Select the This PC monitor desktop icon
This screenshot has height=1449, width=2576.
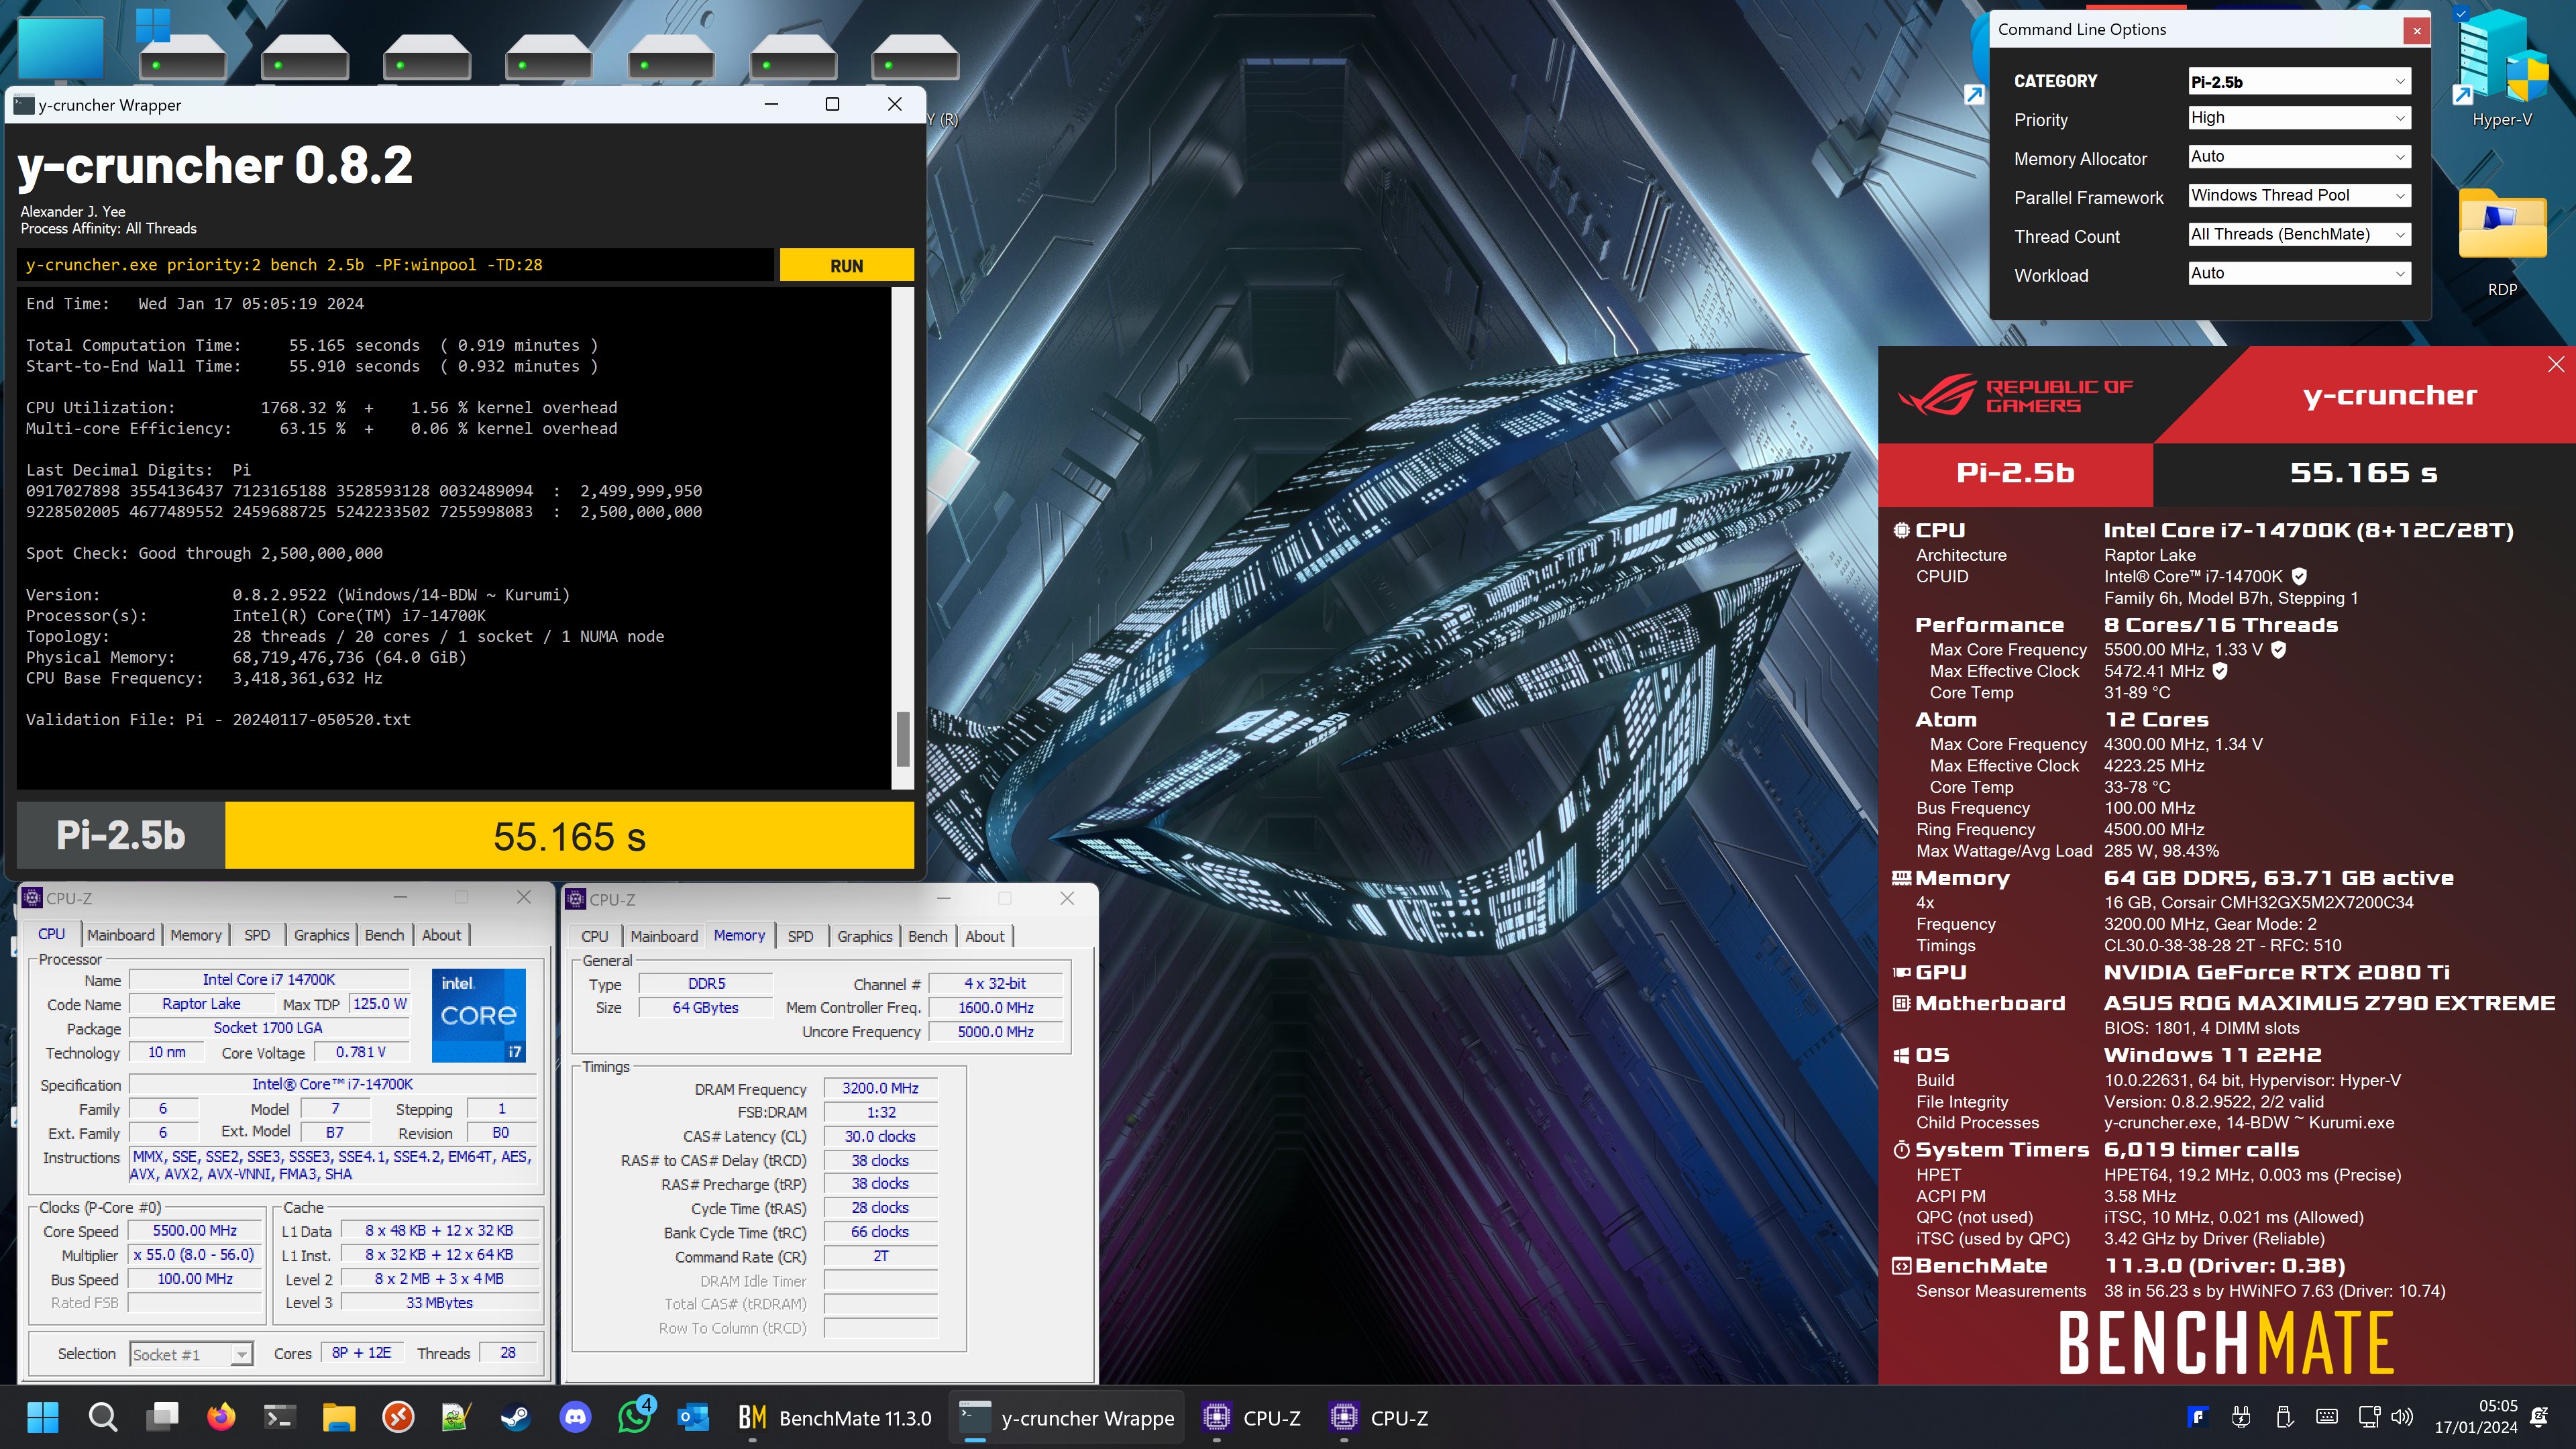click(60, 48)
